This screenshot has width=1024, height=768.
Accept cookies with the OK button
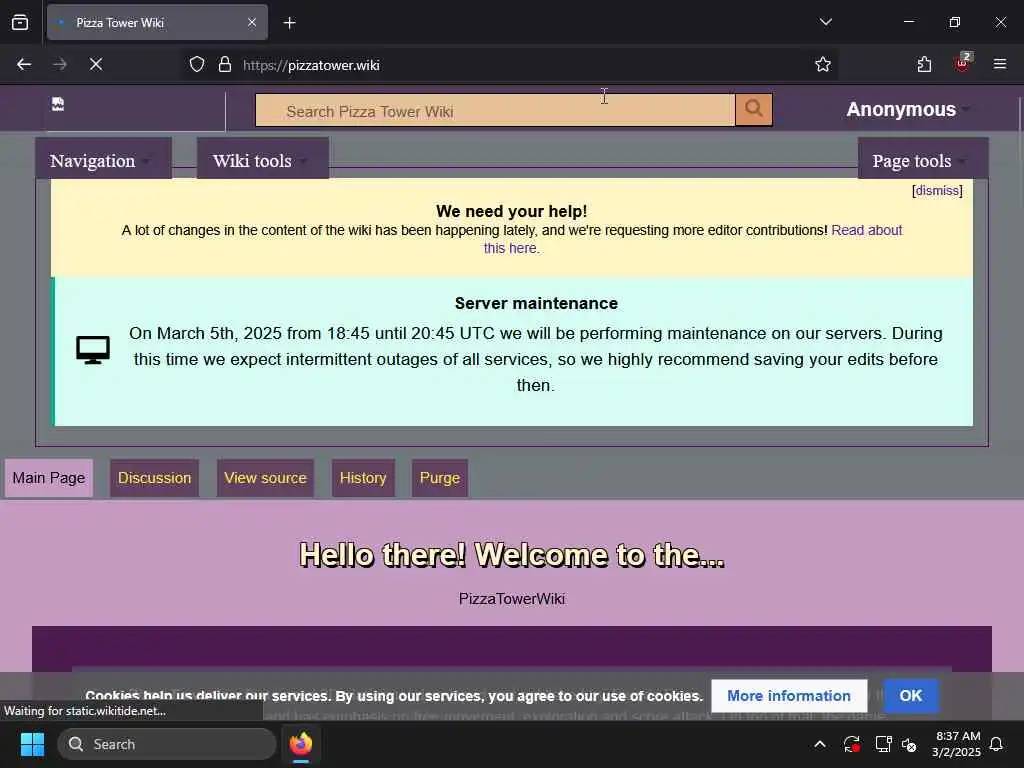[x=911, y=696]
